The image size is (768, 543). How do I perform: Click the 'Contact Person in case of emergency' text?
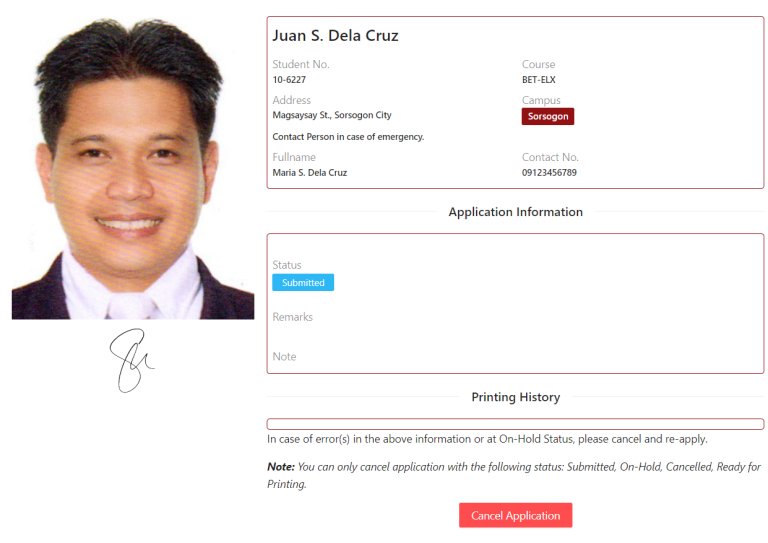348,137
